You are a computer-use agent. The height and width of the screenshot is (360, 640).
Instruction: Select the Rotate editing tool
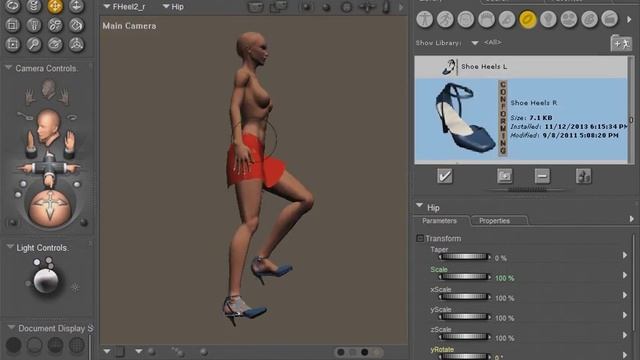click(12, 6)
